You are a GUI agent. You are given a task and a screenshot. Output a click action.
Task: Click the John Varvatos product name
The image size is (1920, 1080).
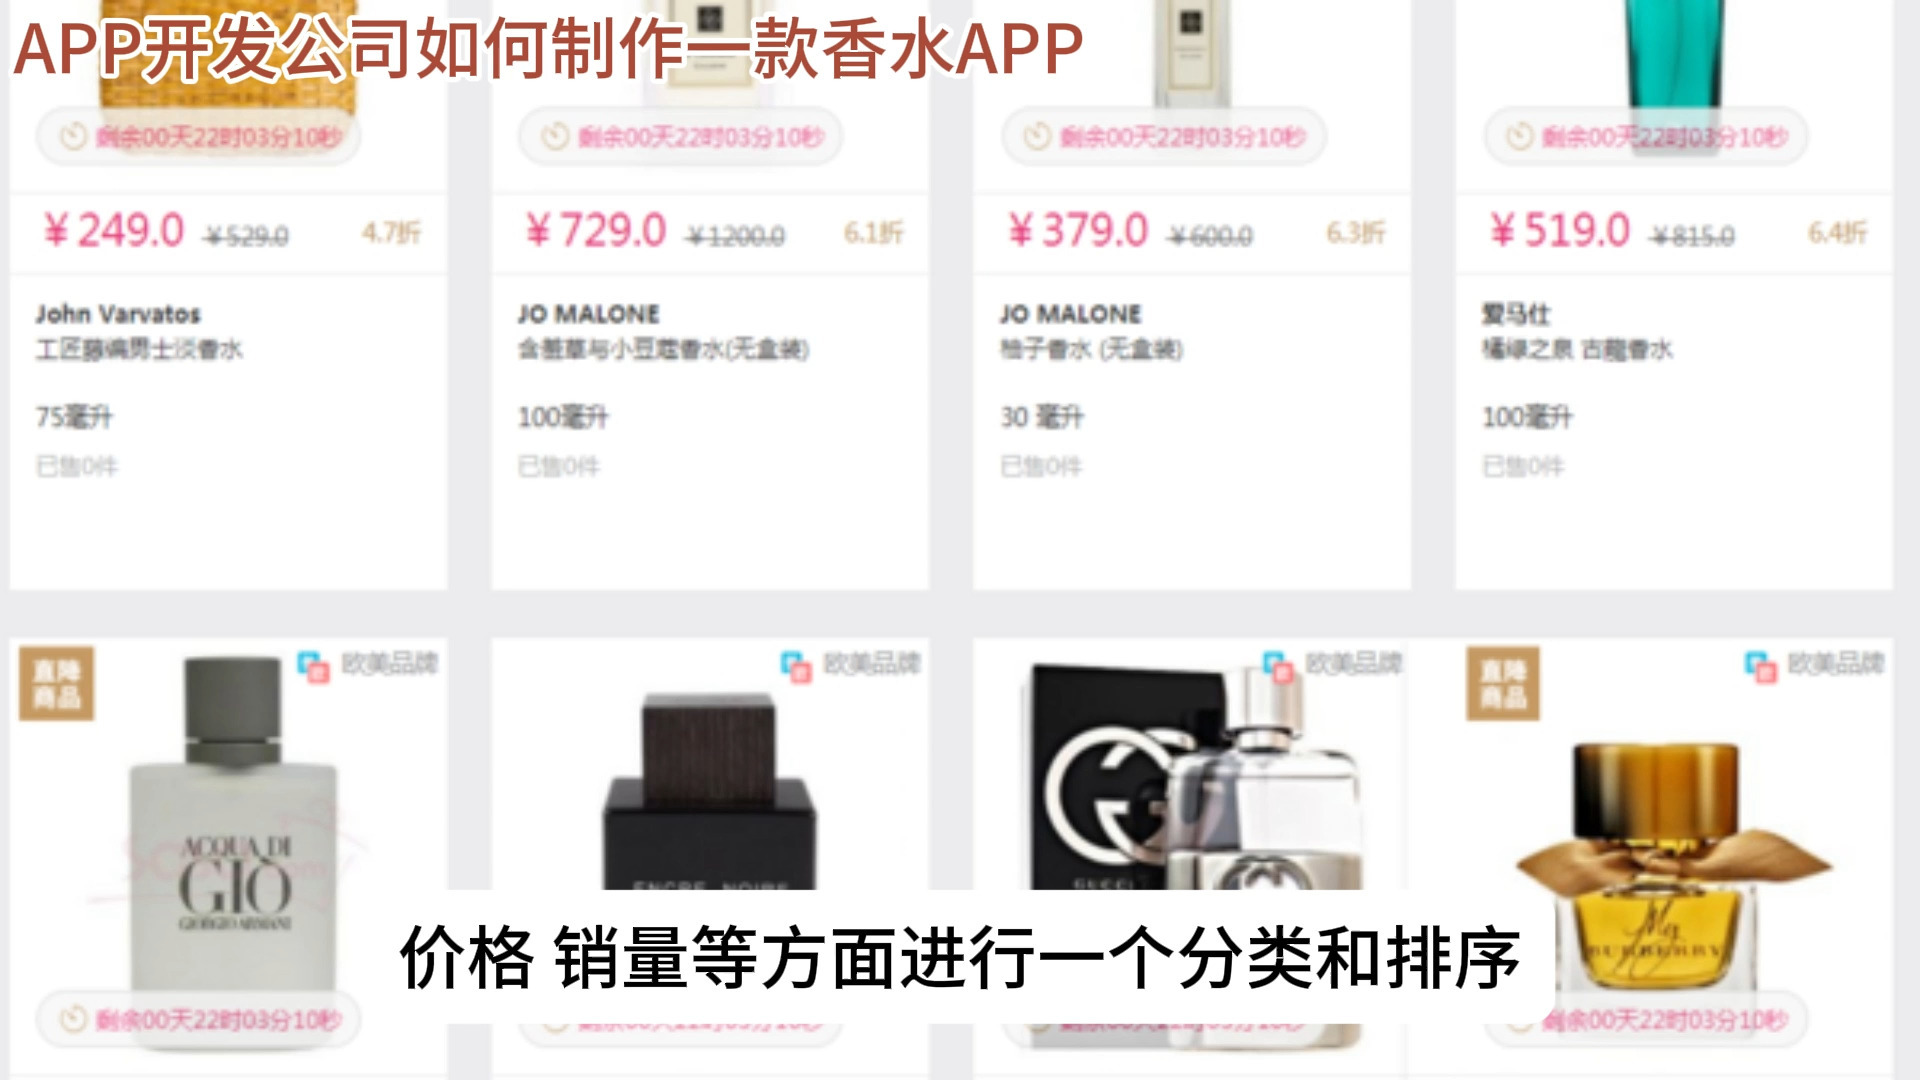pyautogui.click(x=118, y=314)
